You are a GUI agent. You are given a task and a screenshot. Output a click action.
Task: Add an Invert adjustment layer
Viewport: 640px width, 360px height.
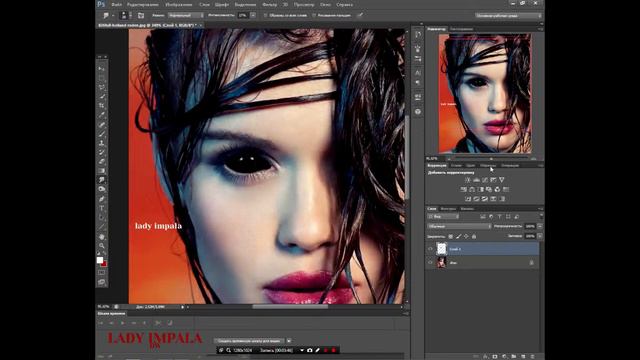tap(468, 199)
